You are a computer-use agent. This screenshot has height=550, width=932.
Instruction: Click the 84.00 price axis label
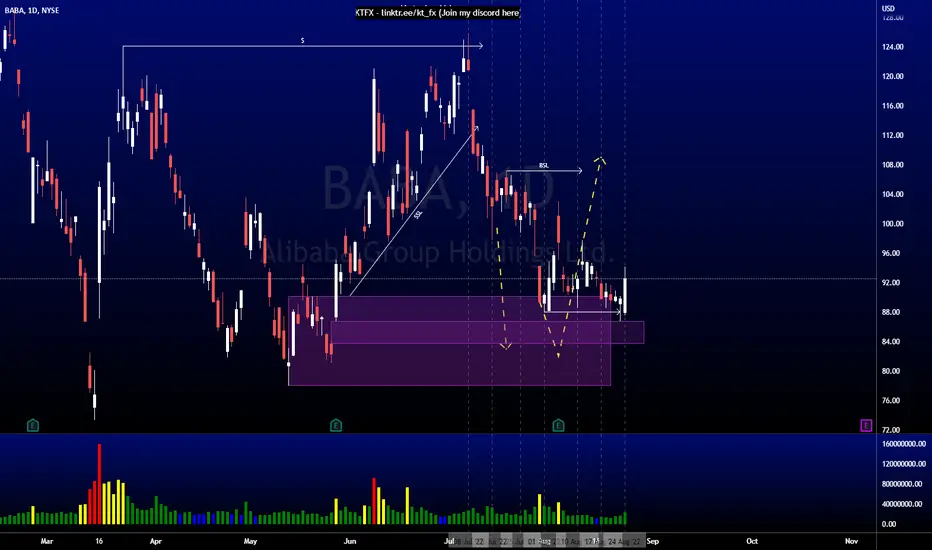coord(890,342)
